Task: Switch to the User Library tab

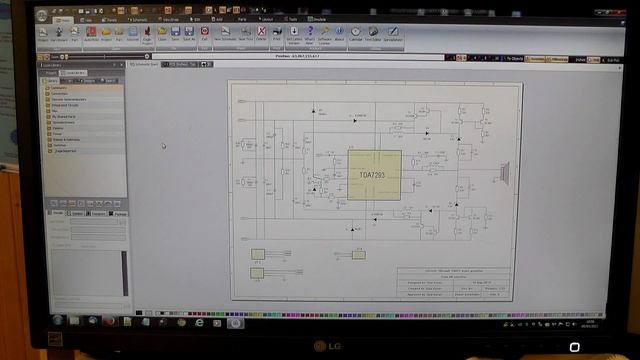Action: coord(73,73)
